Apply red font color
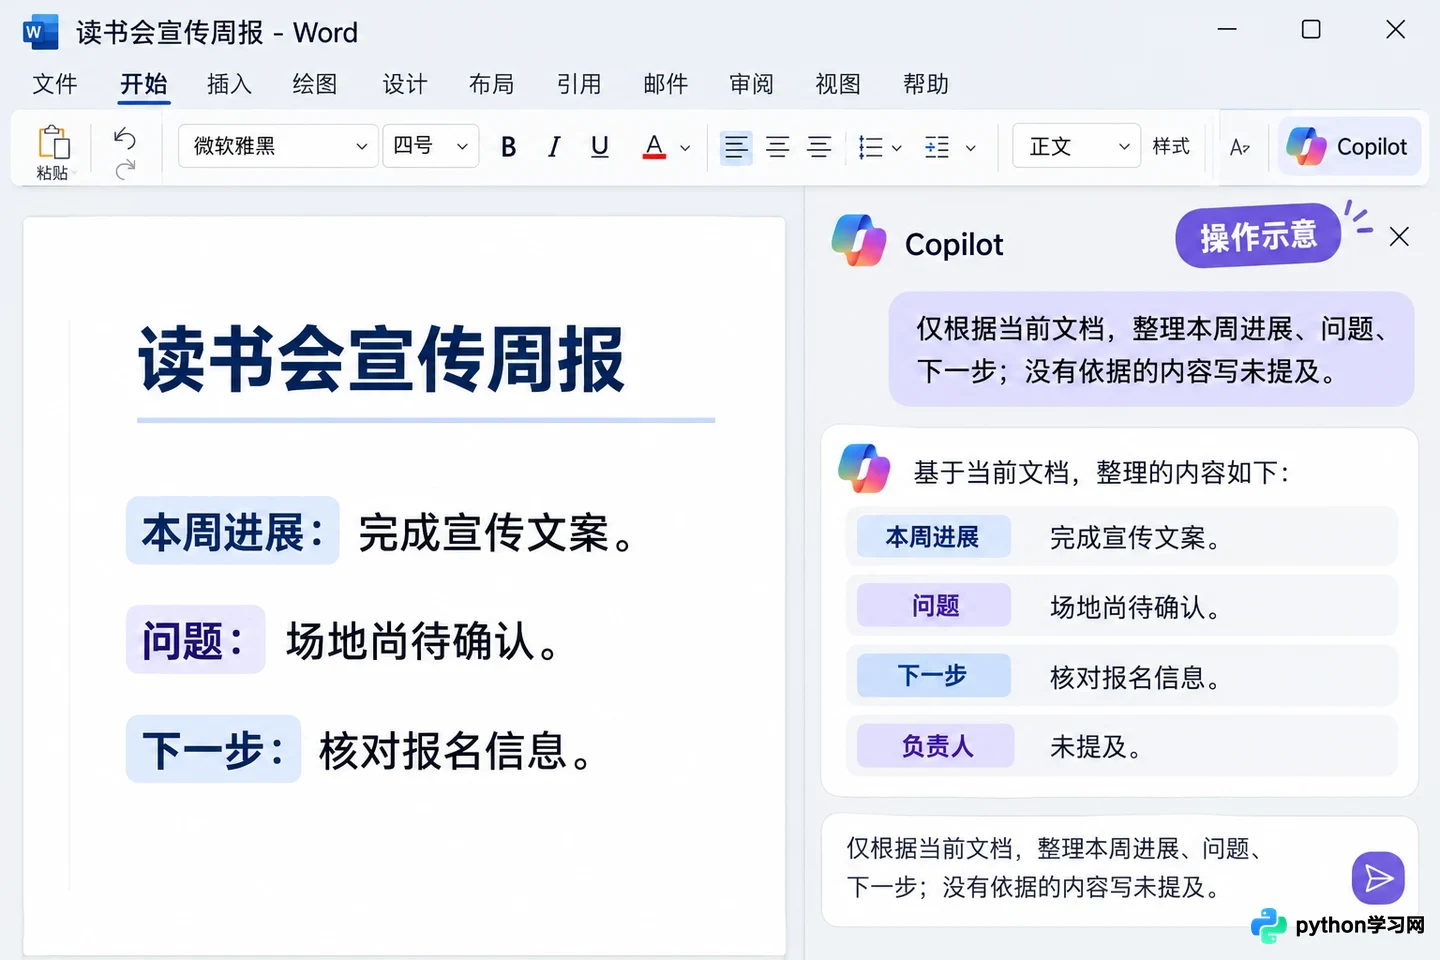The image size is (1440, 960). pyautogui.click(x=654, y=147)
